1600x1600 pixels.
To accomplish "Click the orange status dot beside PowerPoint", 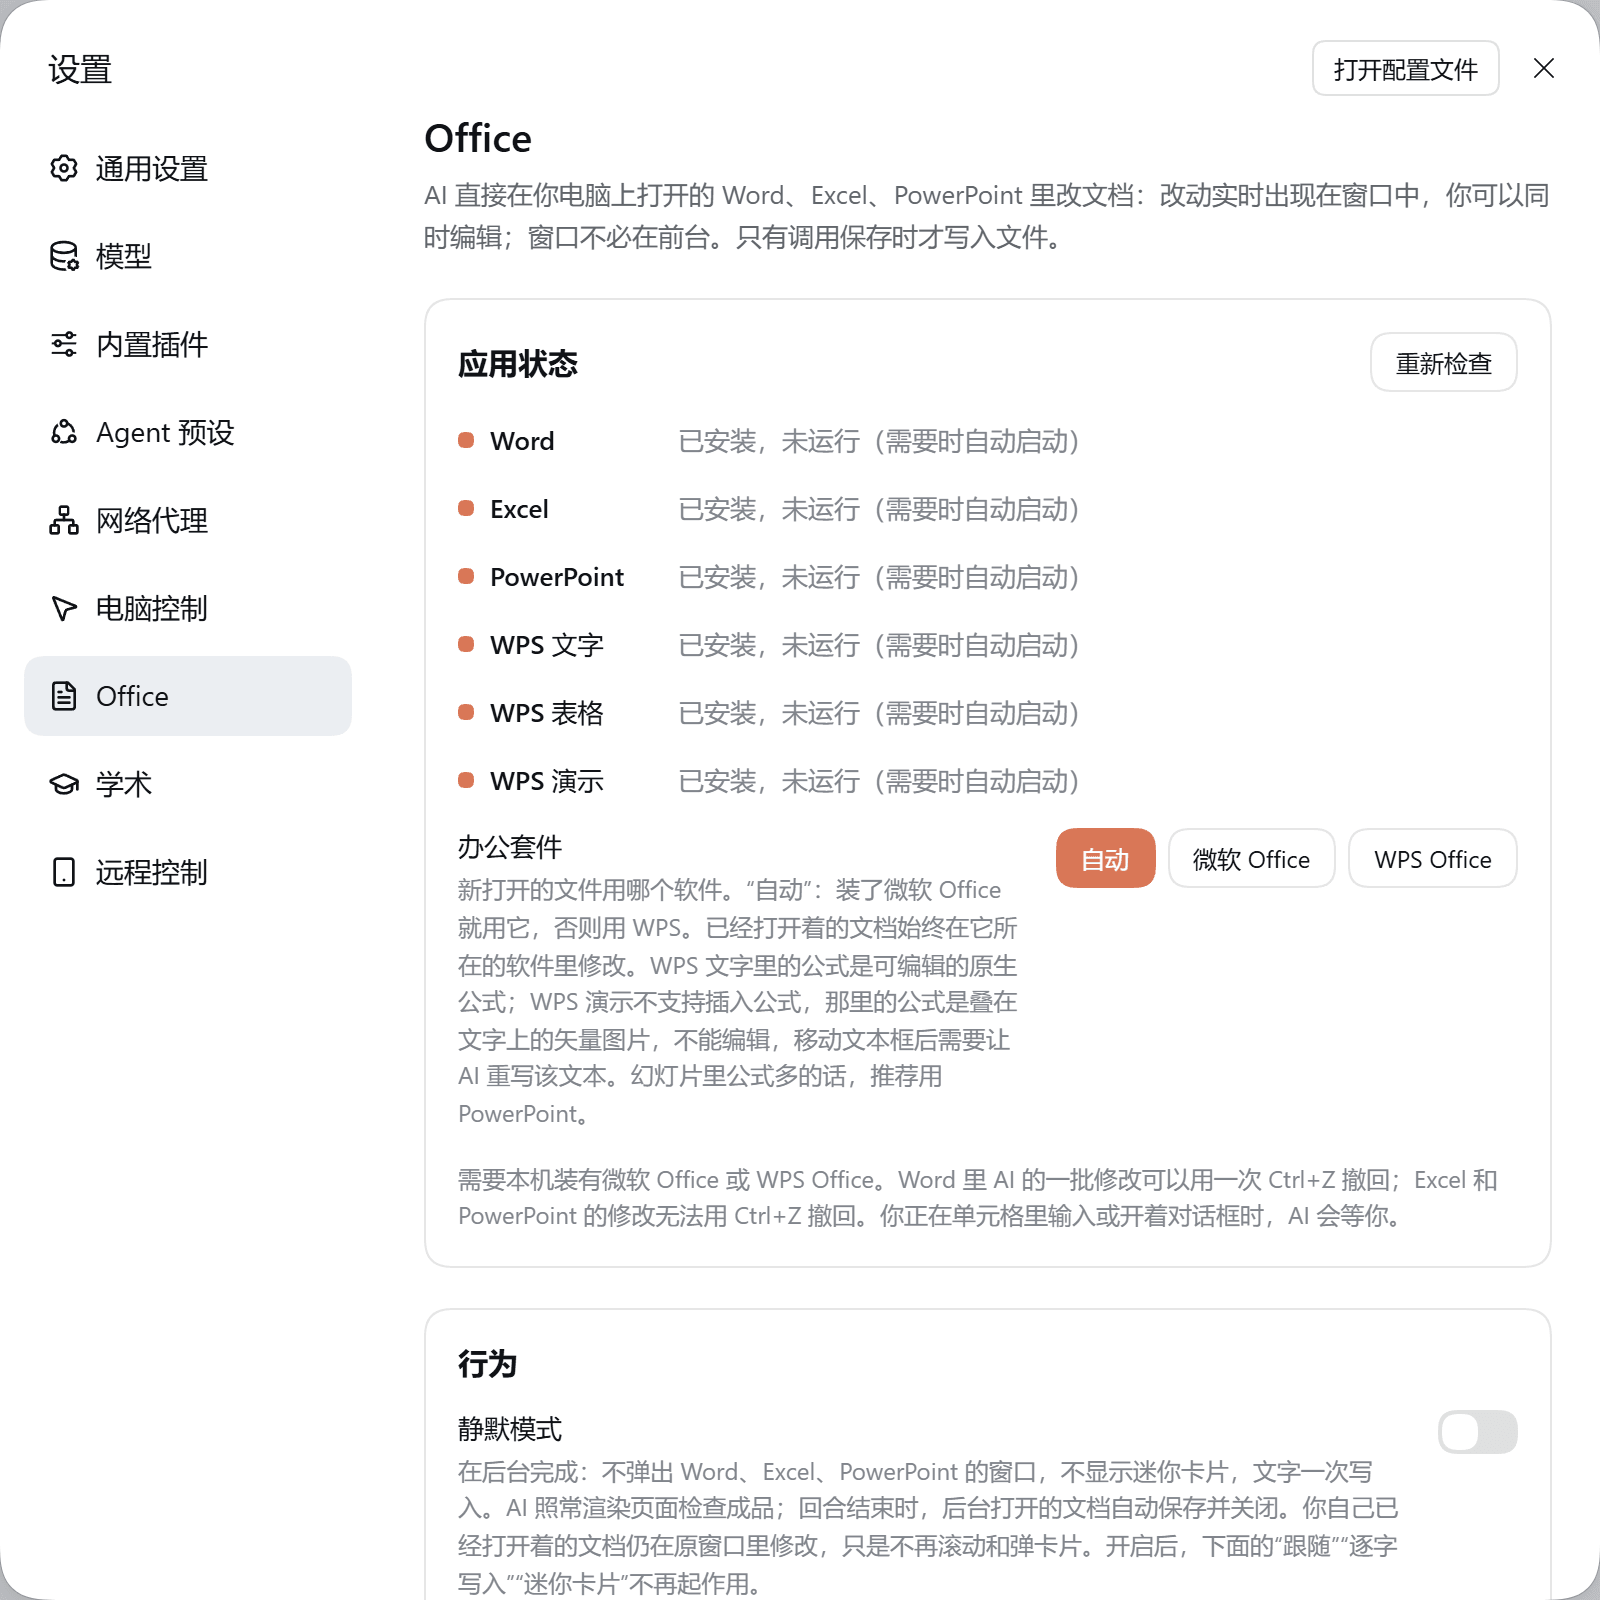I will (466, 576).
